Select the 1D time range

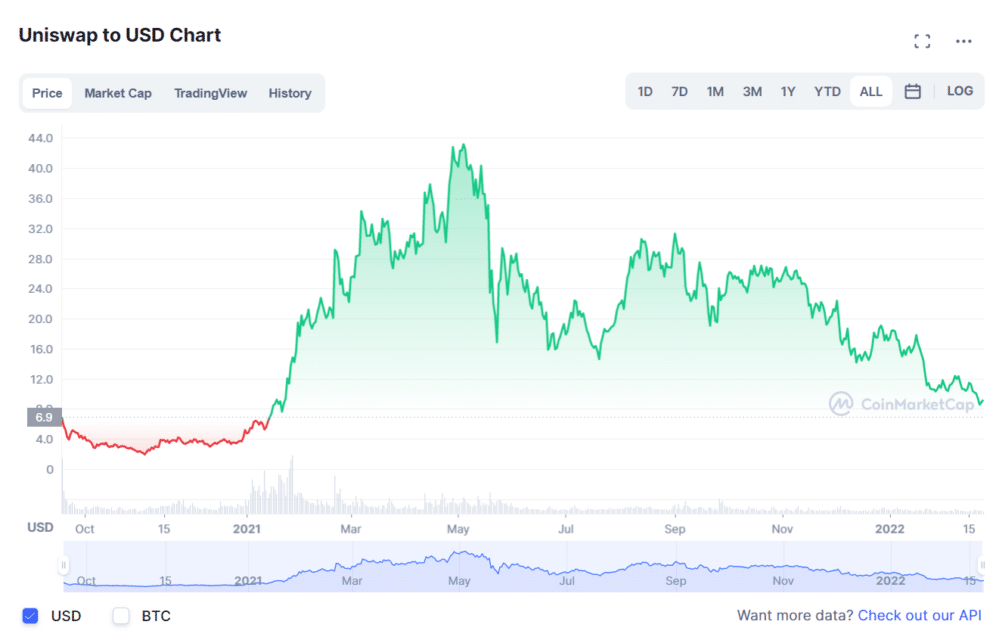point(645,91)
